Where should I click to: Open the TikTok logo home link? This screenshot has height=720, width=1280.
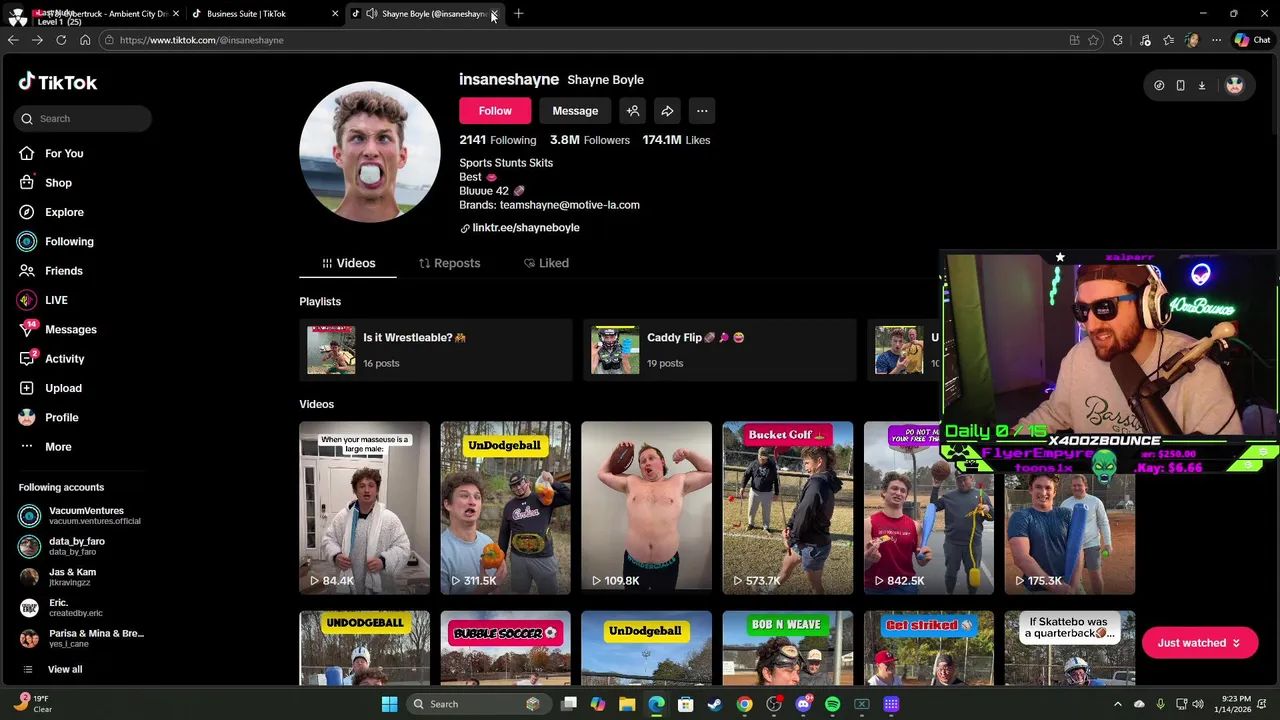point(58,82)
